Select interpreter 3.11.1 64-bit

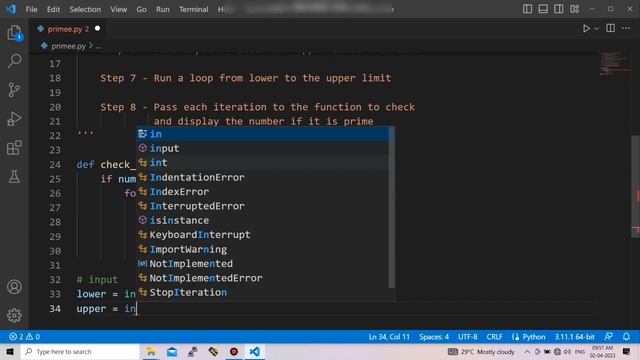574,337
